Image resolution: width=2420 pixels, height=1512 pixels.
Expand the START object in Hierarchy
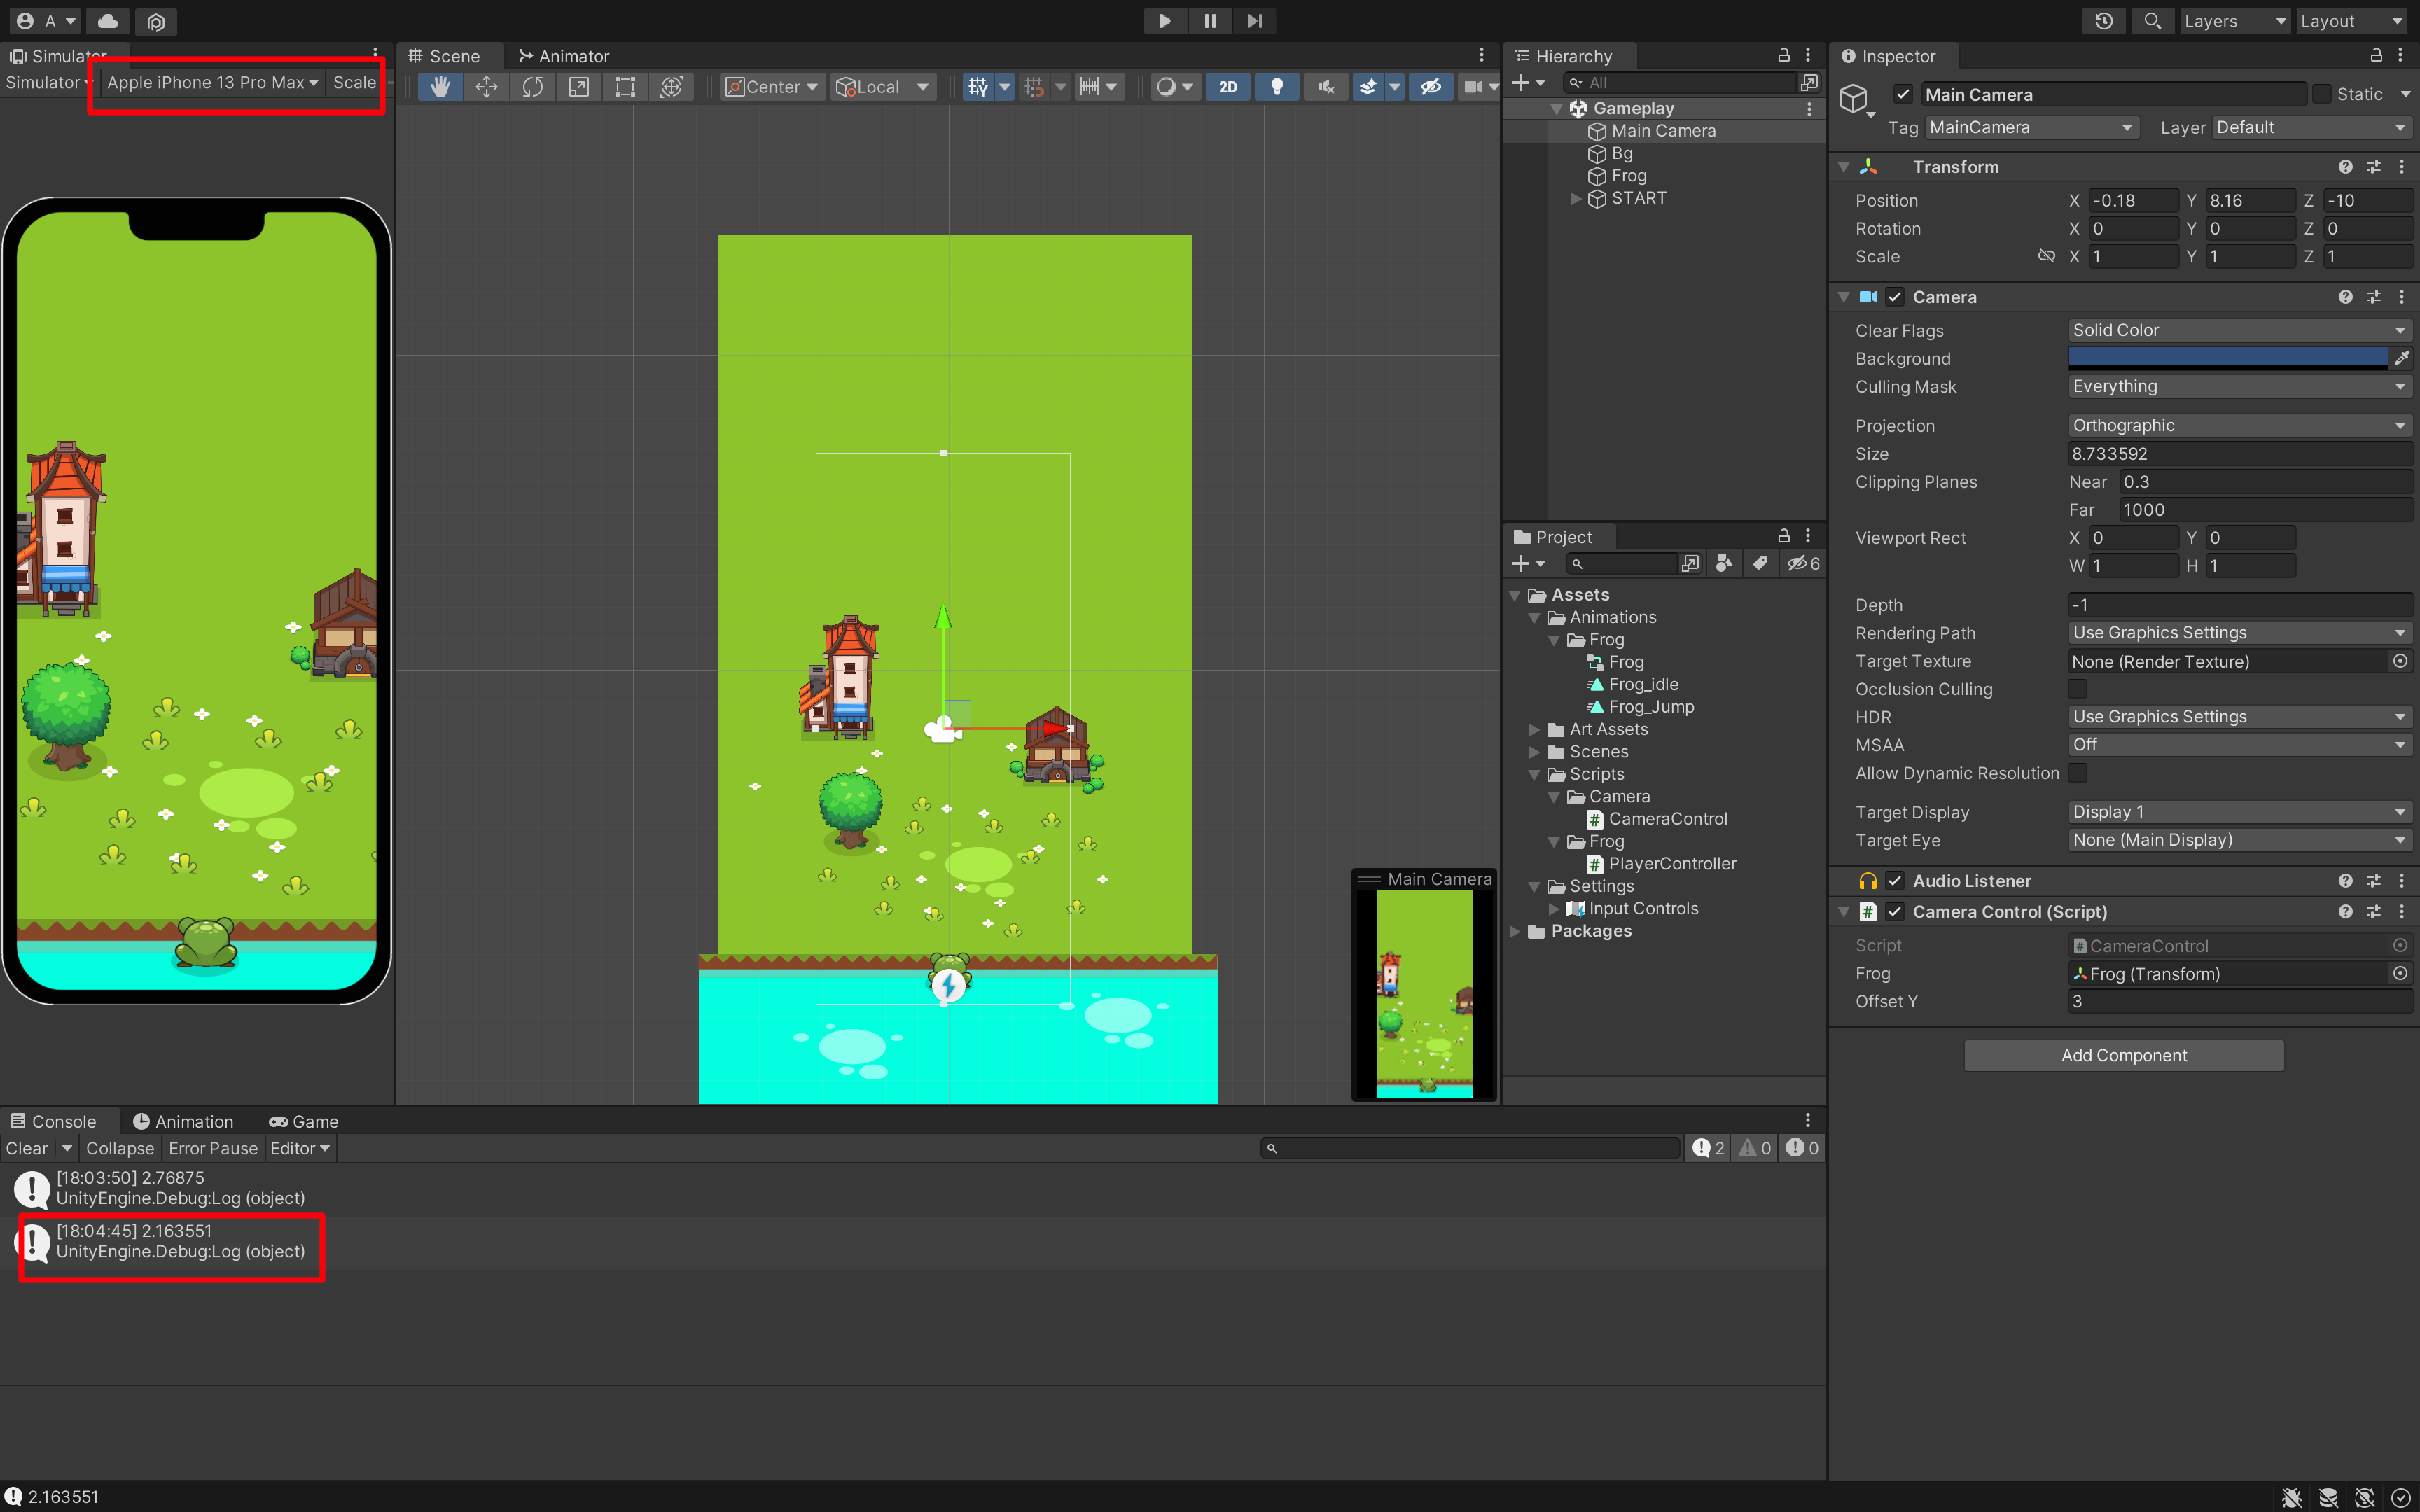pos(1576,198)
